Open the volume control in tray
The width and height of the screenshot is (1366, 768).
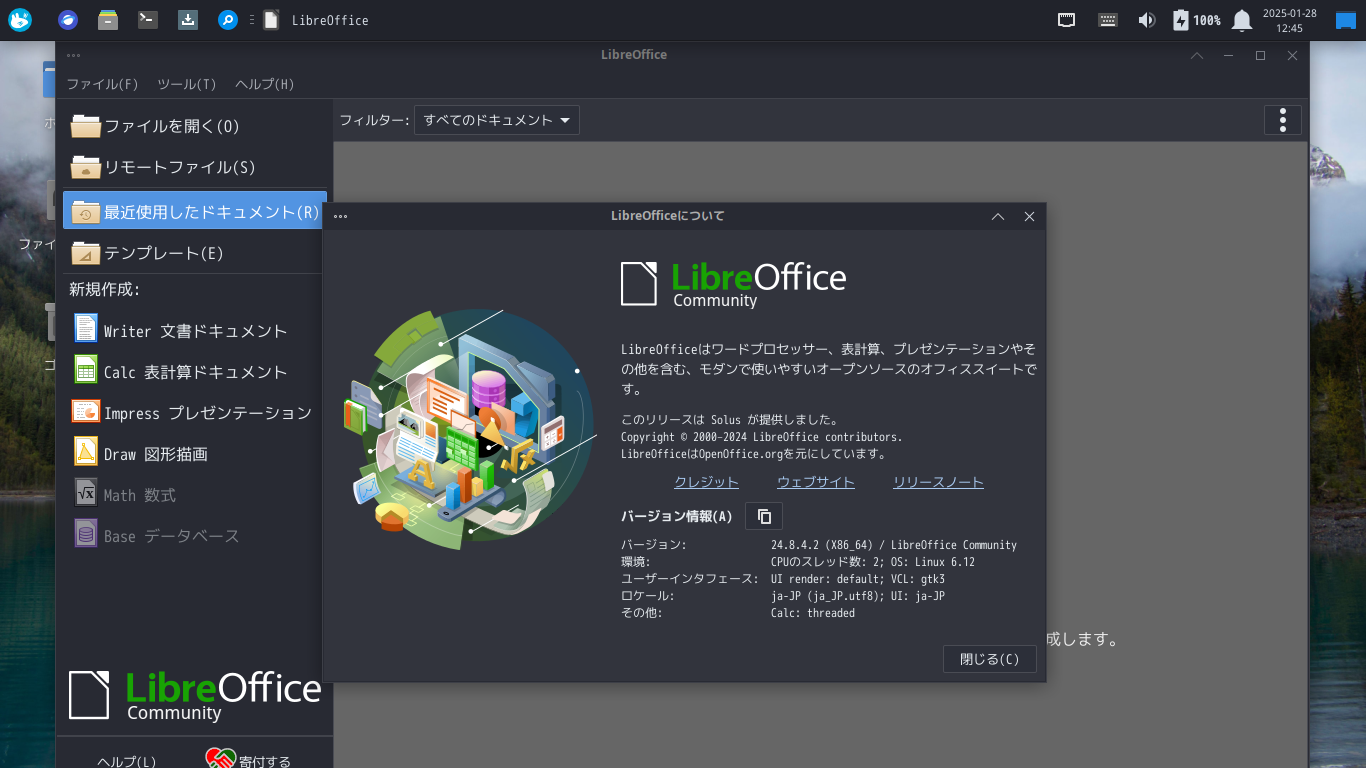click(1147, 20)
